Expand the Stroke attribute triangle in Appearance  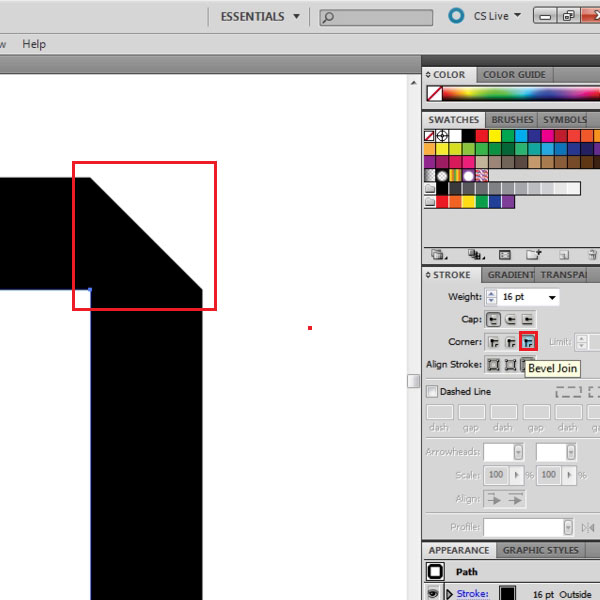click(450, 594)
